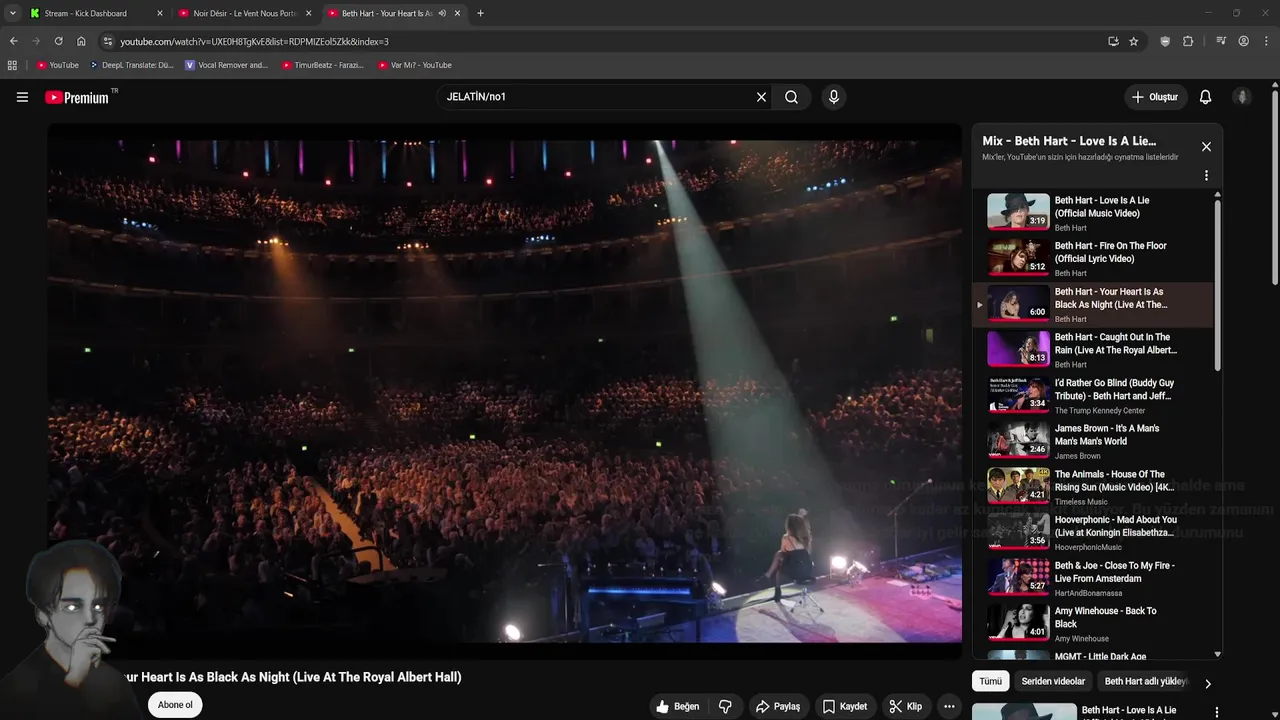Image resolution: width=1280 pixels, height=720 pixels.
Task: Play Beth & Joe Close To My Fire
Action: (1094, 578)
